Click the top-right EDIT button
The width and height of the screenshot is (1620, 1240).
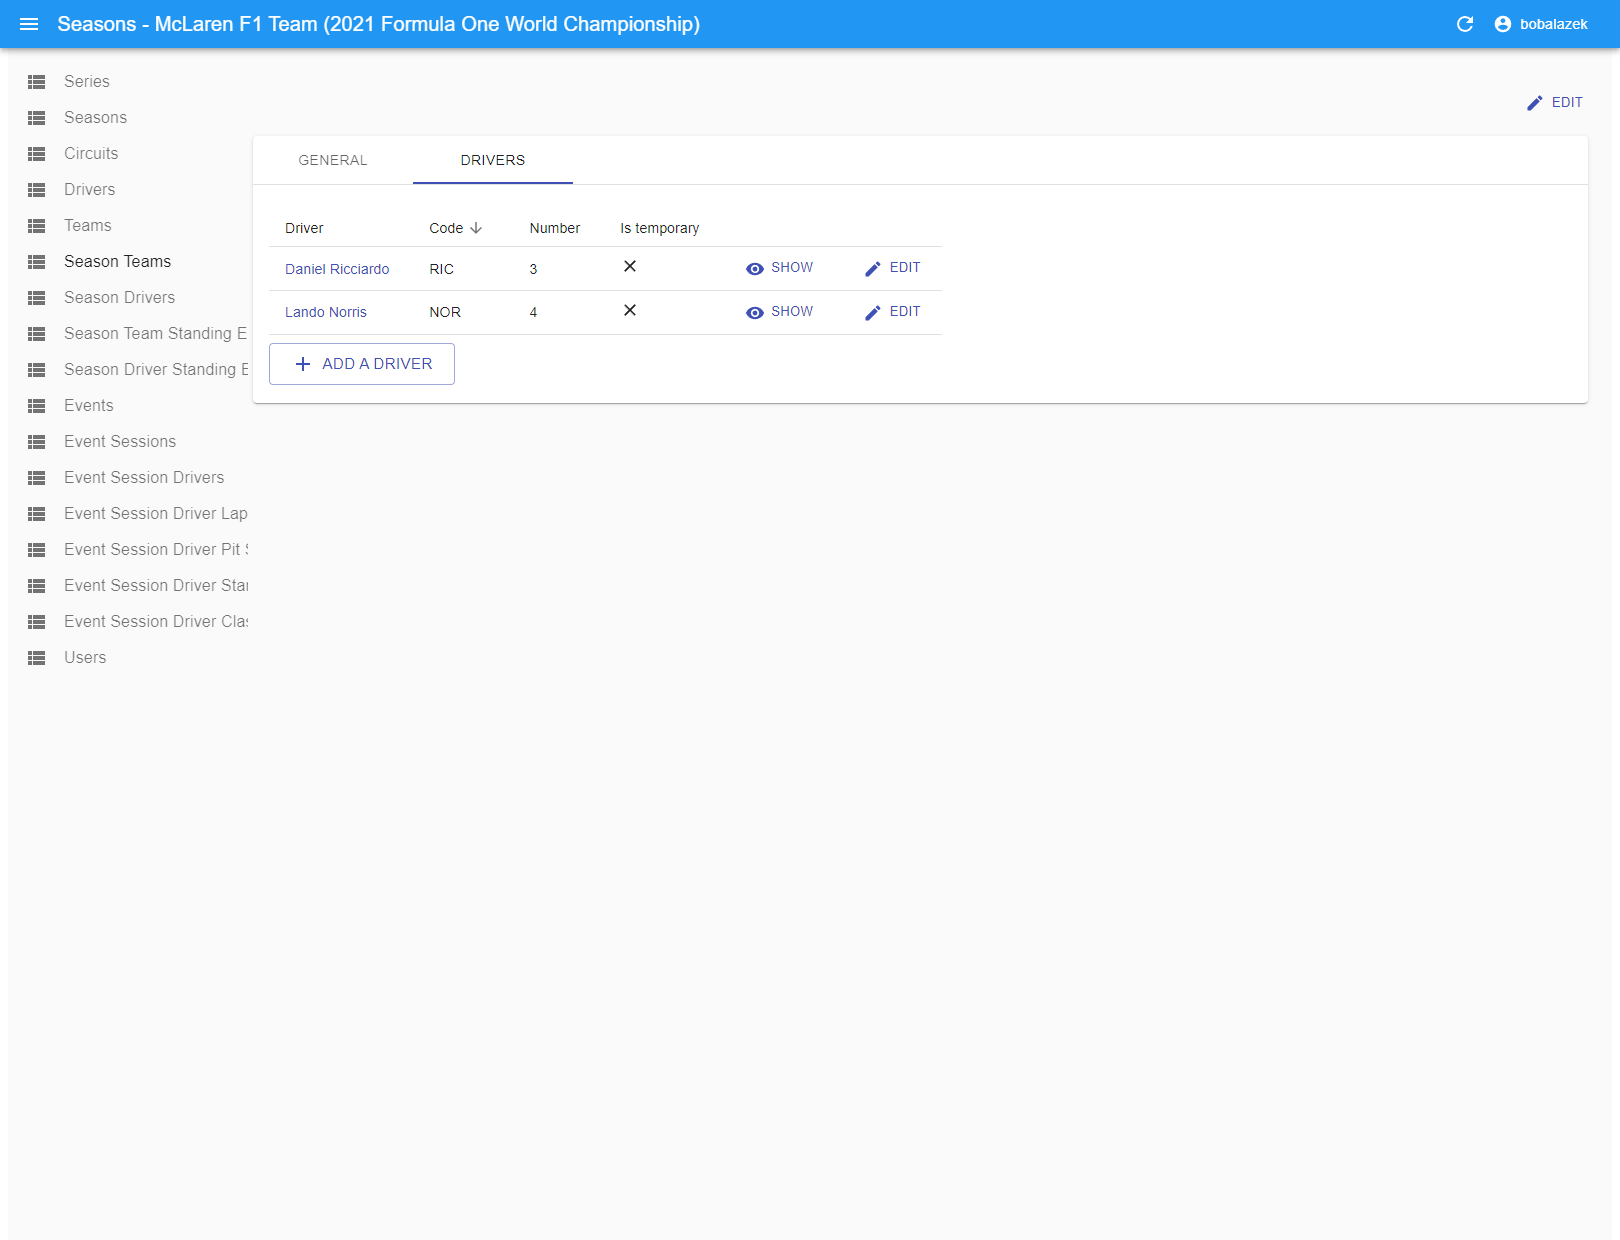tap(1555, 102)
